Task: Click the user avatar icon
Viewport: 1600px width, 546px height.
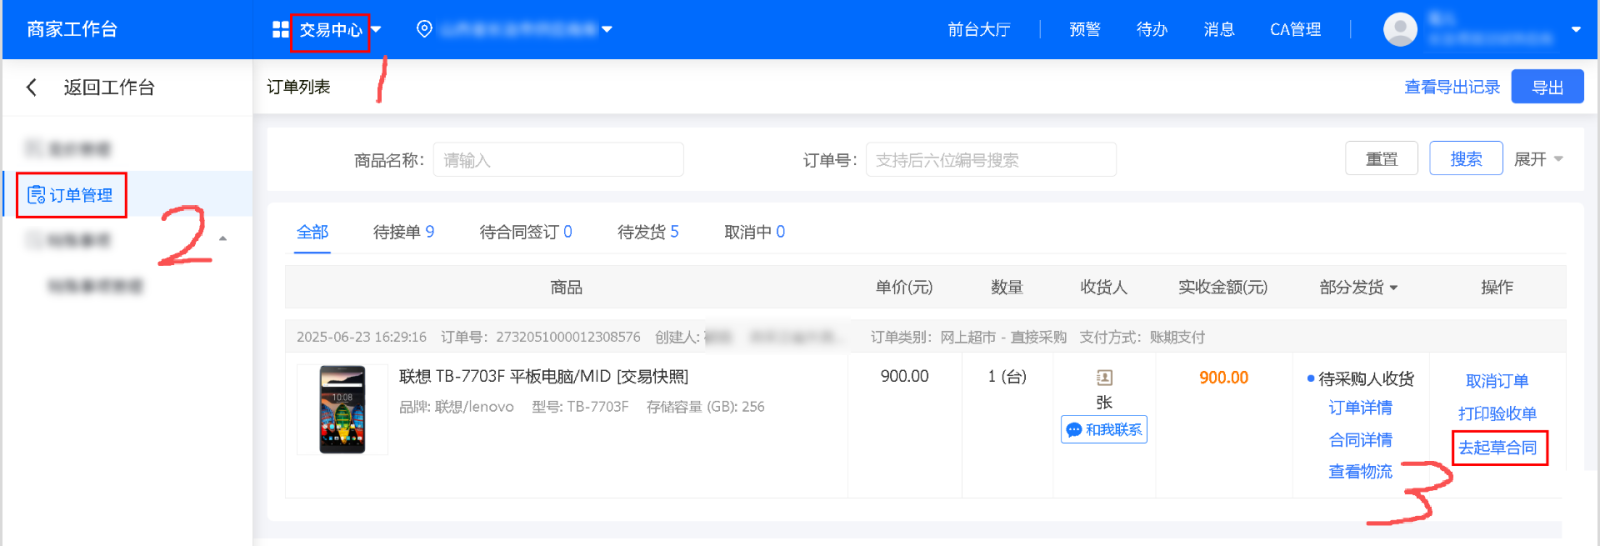Action: (1399, 29)
